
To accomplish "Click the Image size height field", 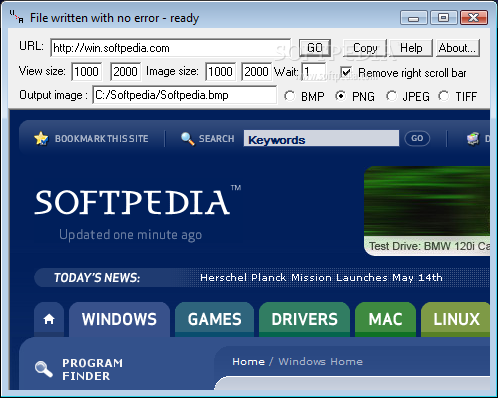I will [x=256, y=72].
